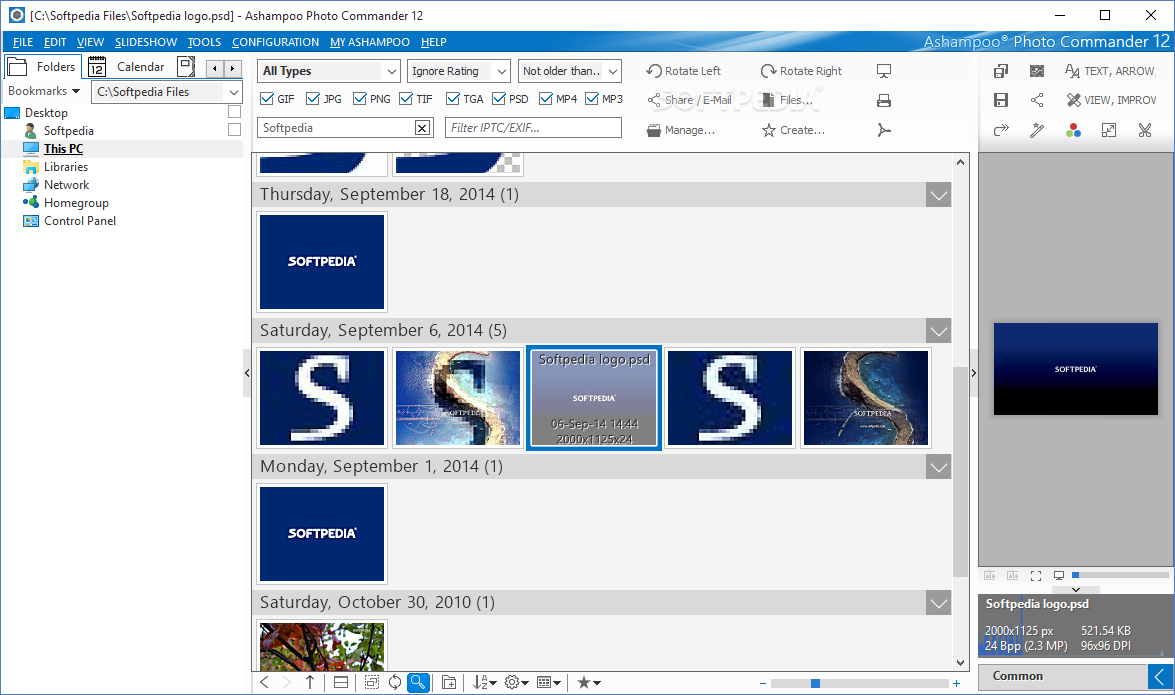Click the Rotate Left button
The width and height of the screenshot is (1175, 695).
pos(683,71)
